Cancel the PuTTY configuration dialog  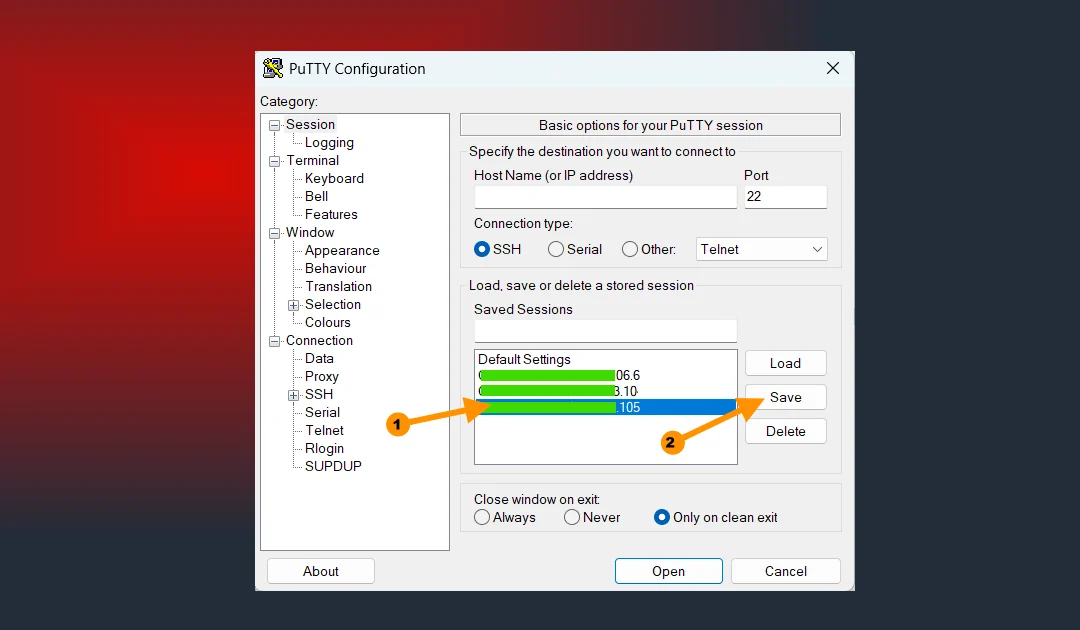click(786, 571)
